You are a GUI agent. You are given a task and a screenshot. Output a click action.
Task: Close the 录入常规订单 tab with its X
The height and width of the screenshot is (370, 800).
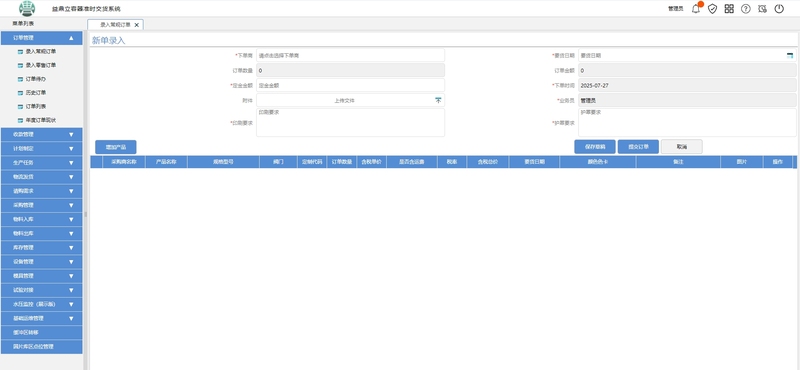pos(136,24)
